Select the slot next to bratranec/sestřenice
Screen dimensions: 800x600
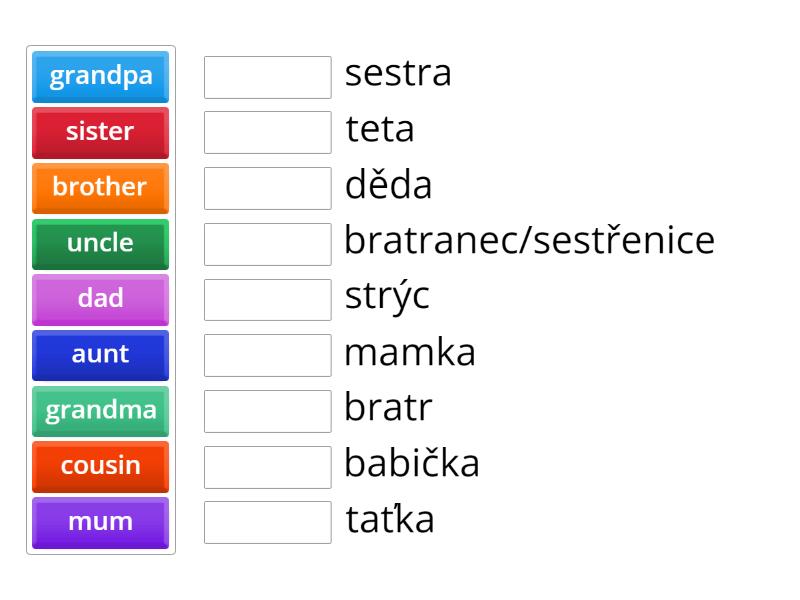pos(268,244)
